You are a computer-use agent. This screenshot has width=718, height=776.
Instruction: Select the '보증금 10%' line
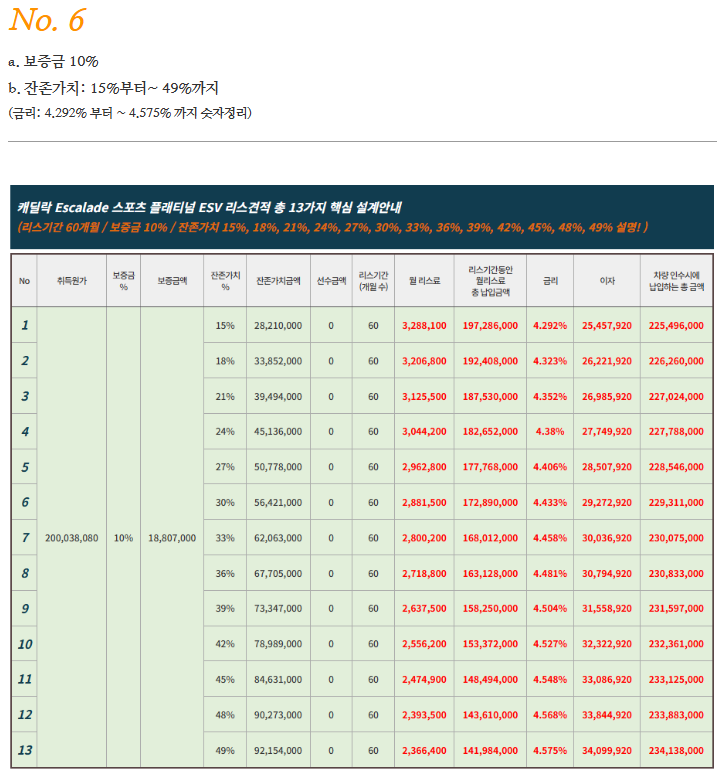[53, 61]
